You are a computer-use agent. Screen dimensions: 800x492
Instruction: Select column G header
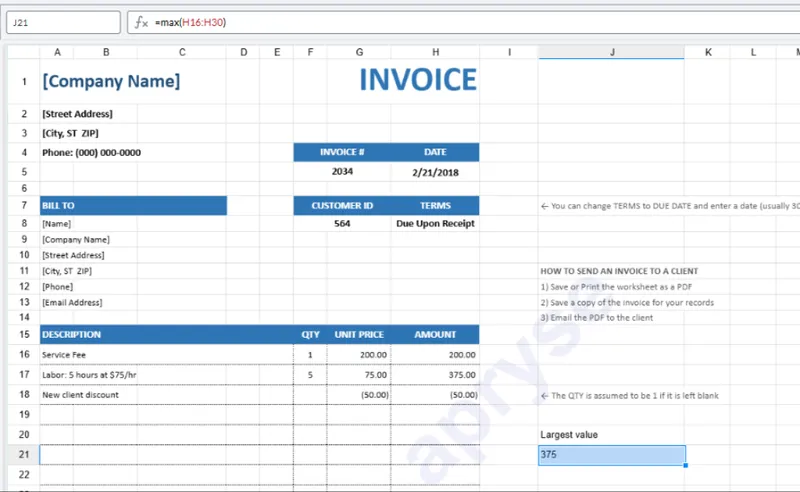tap(359, 52)
